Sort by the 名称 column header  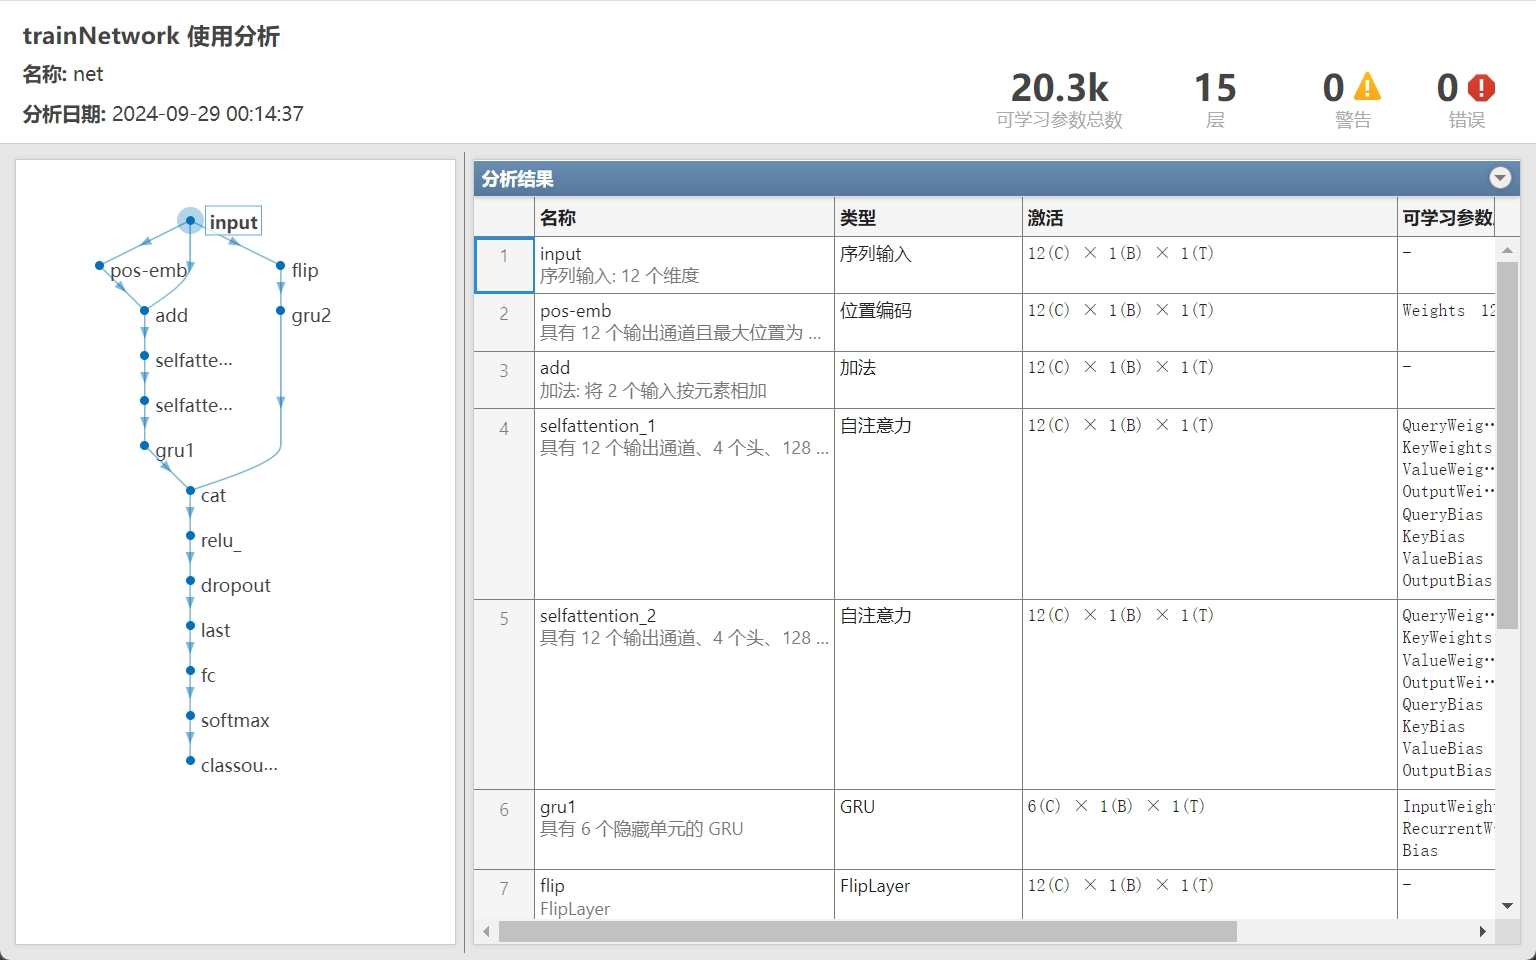(684, 217)
